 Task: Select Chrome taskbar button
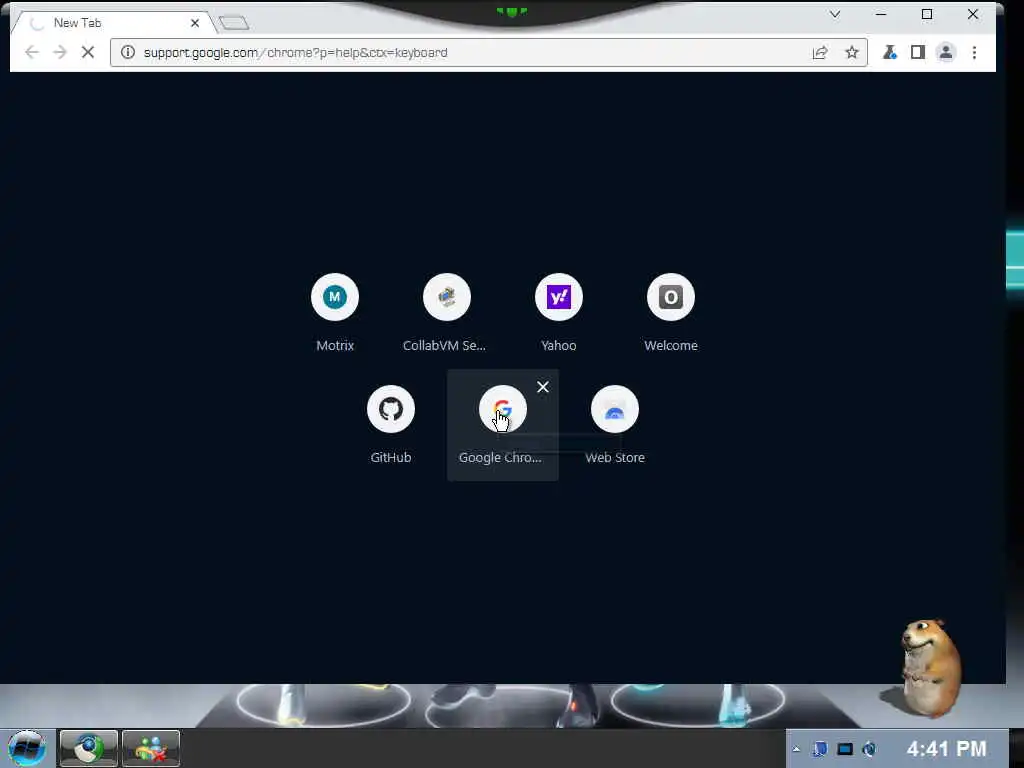coord(88,748)
